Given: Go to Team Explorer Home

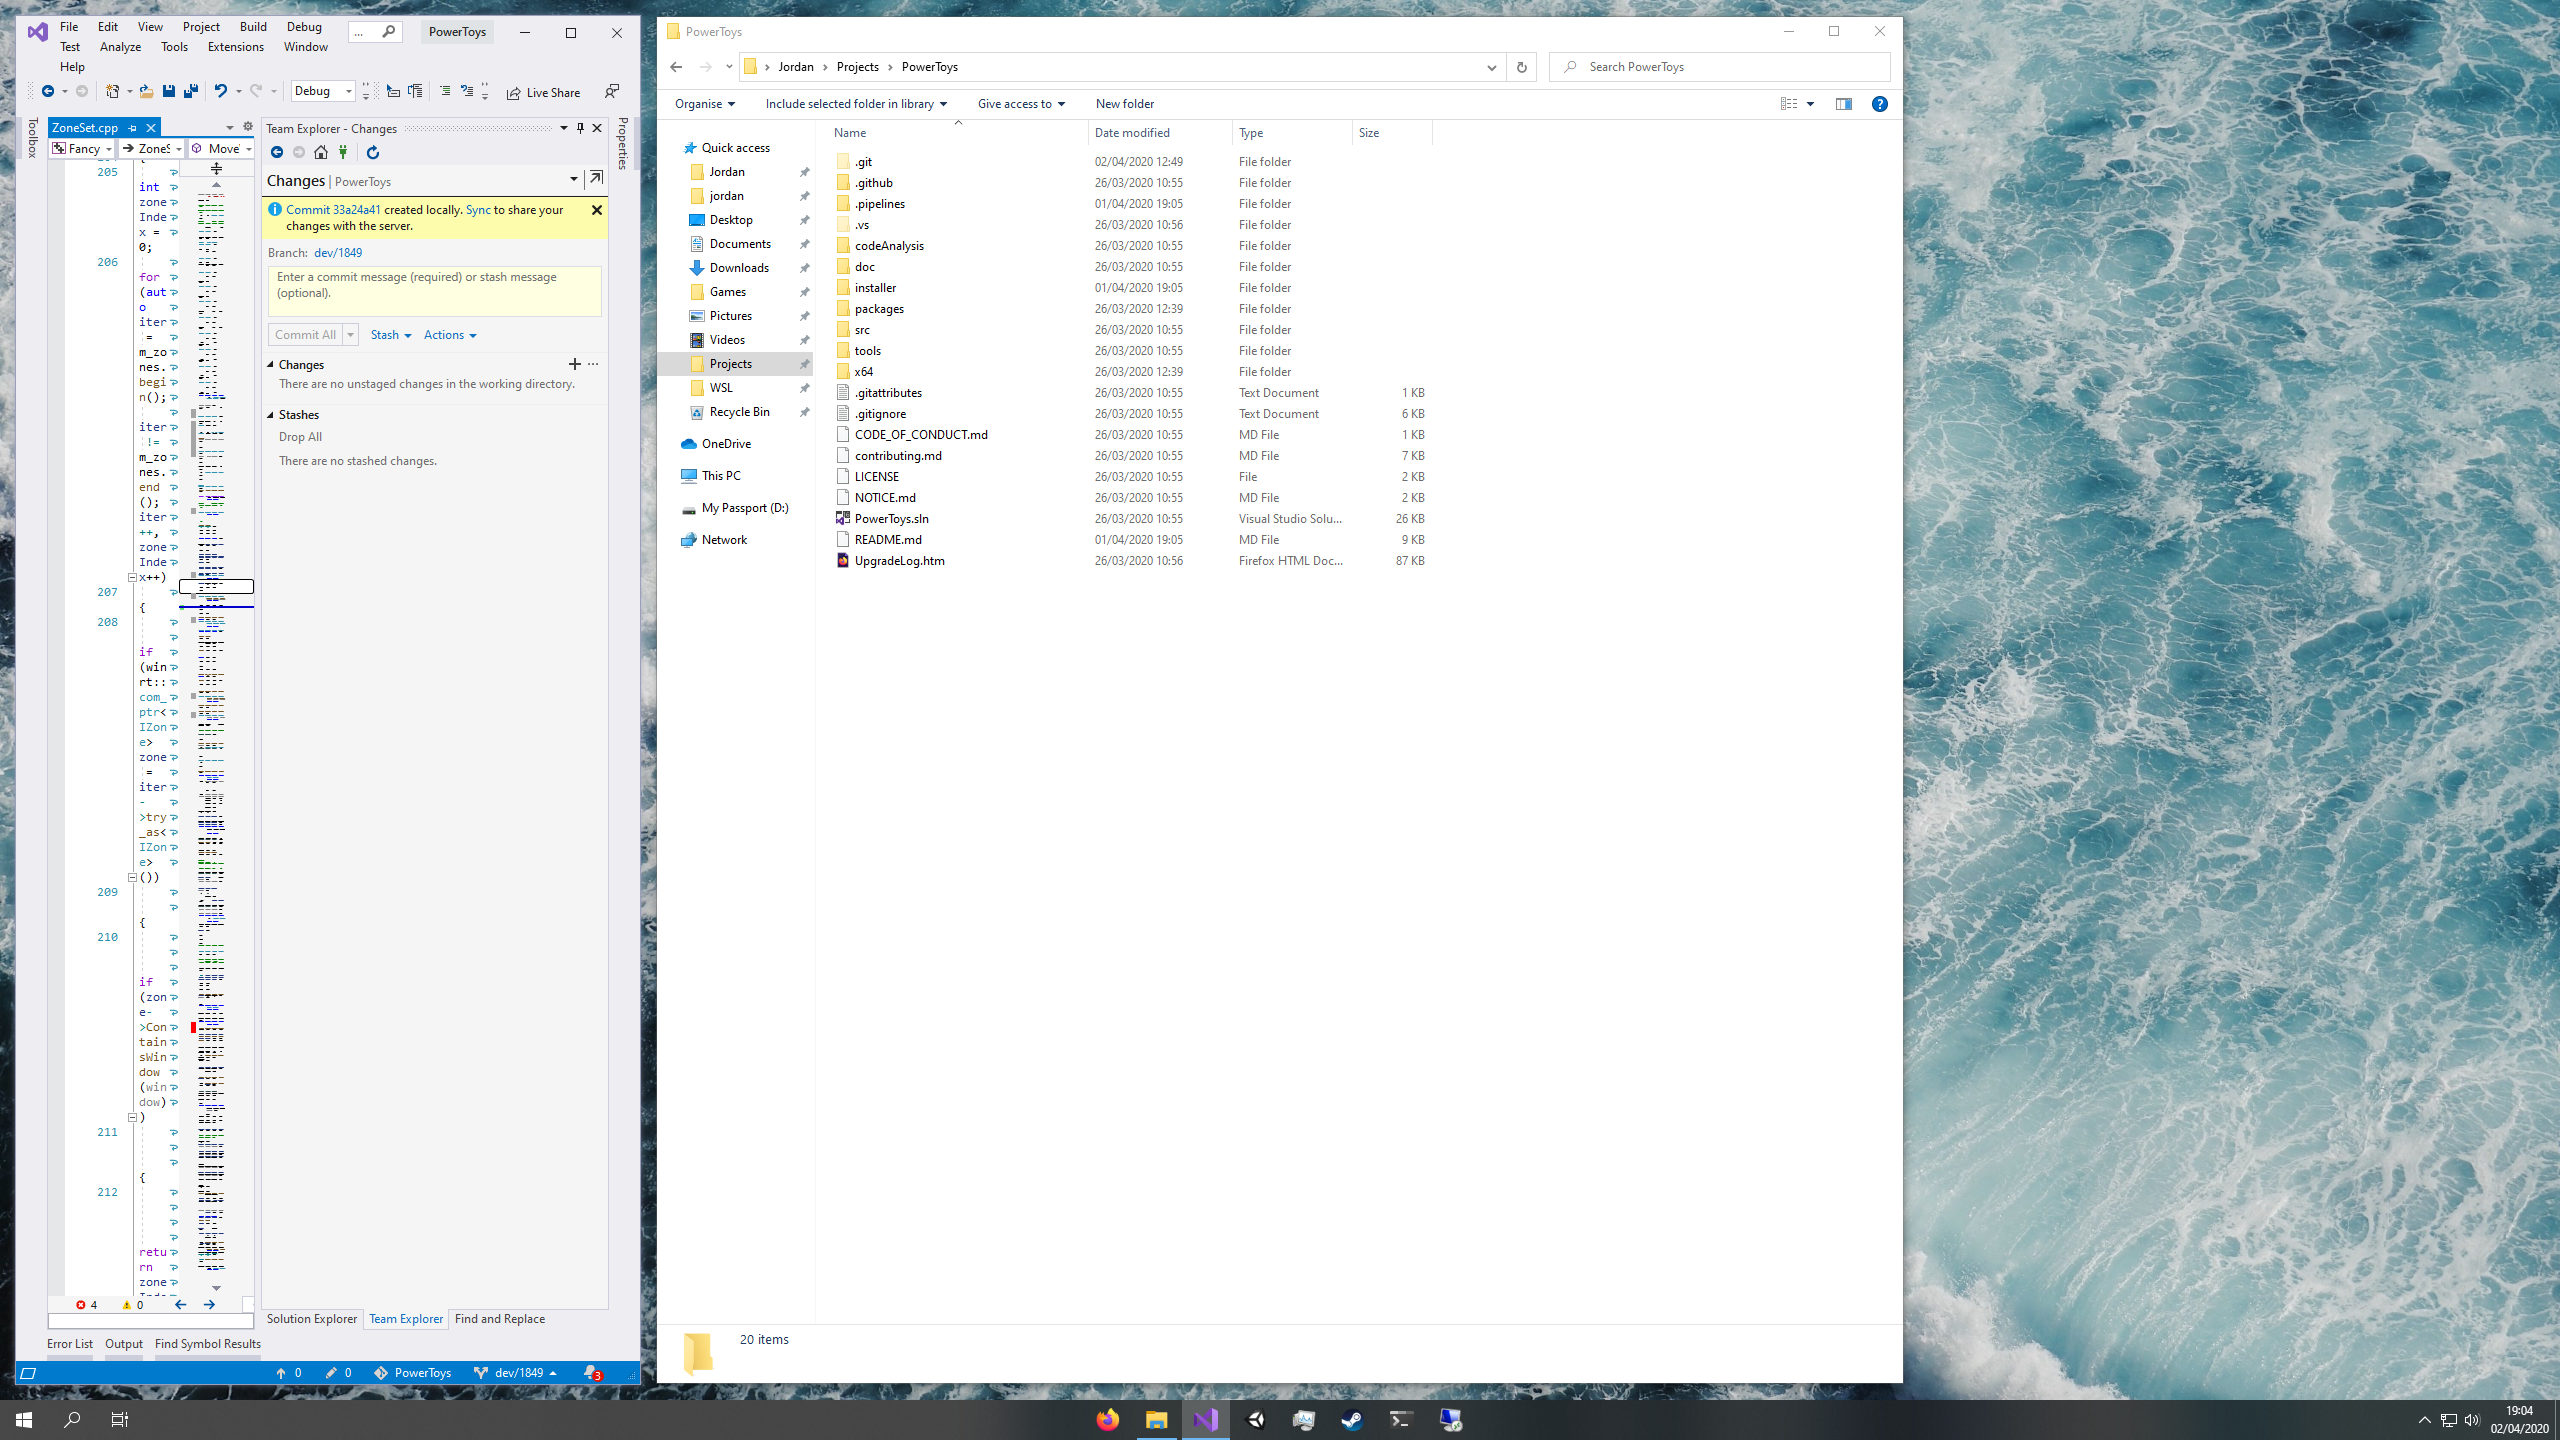Looking at the screenshot, I should click(321, 153).
